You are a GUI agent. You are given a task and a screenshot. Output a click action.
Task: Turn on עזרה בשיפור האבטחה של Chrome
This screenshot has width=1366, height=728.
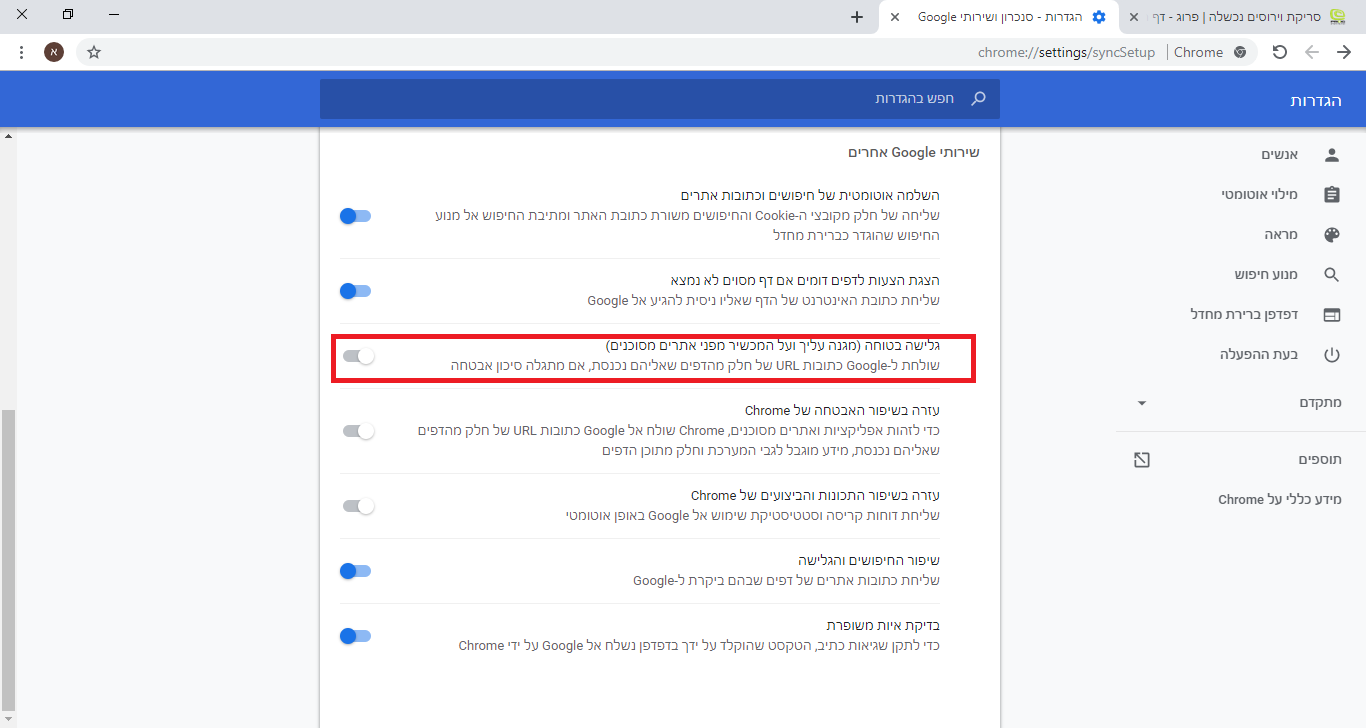358,431
